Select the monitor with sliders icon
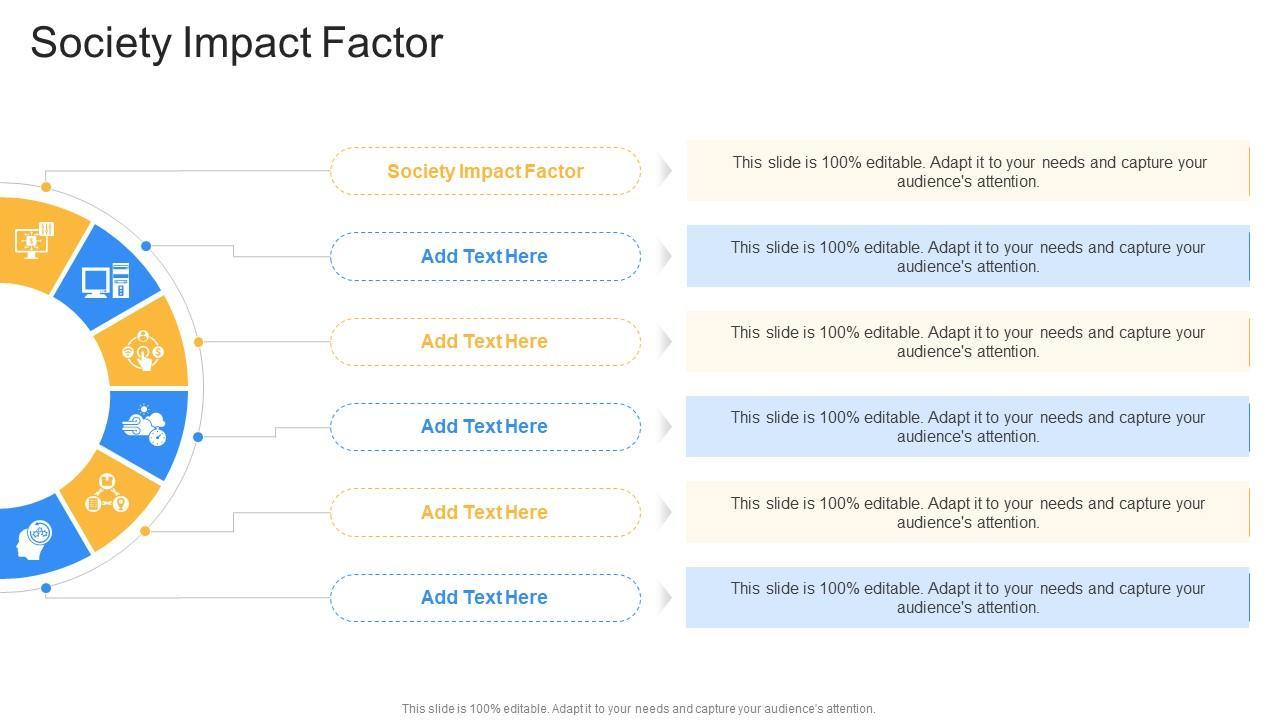Image resolution: width=1280 pixels, height=720 pixels. coord(33,240)
